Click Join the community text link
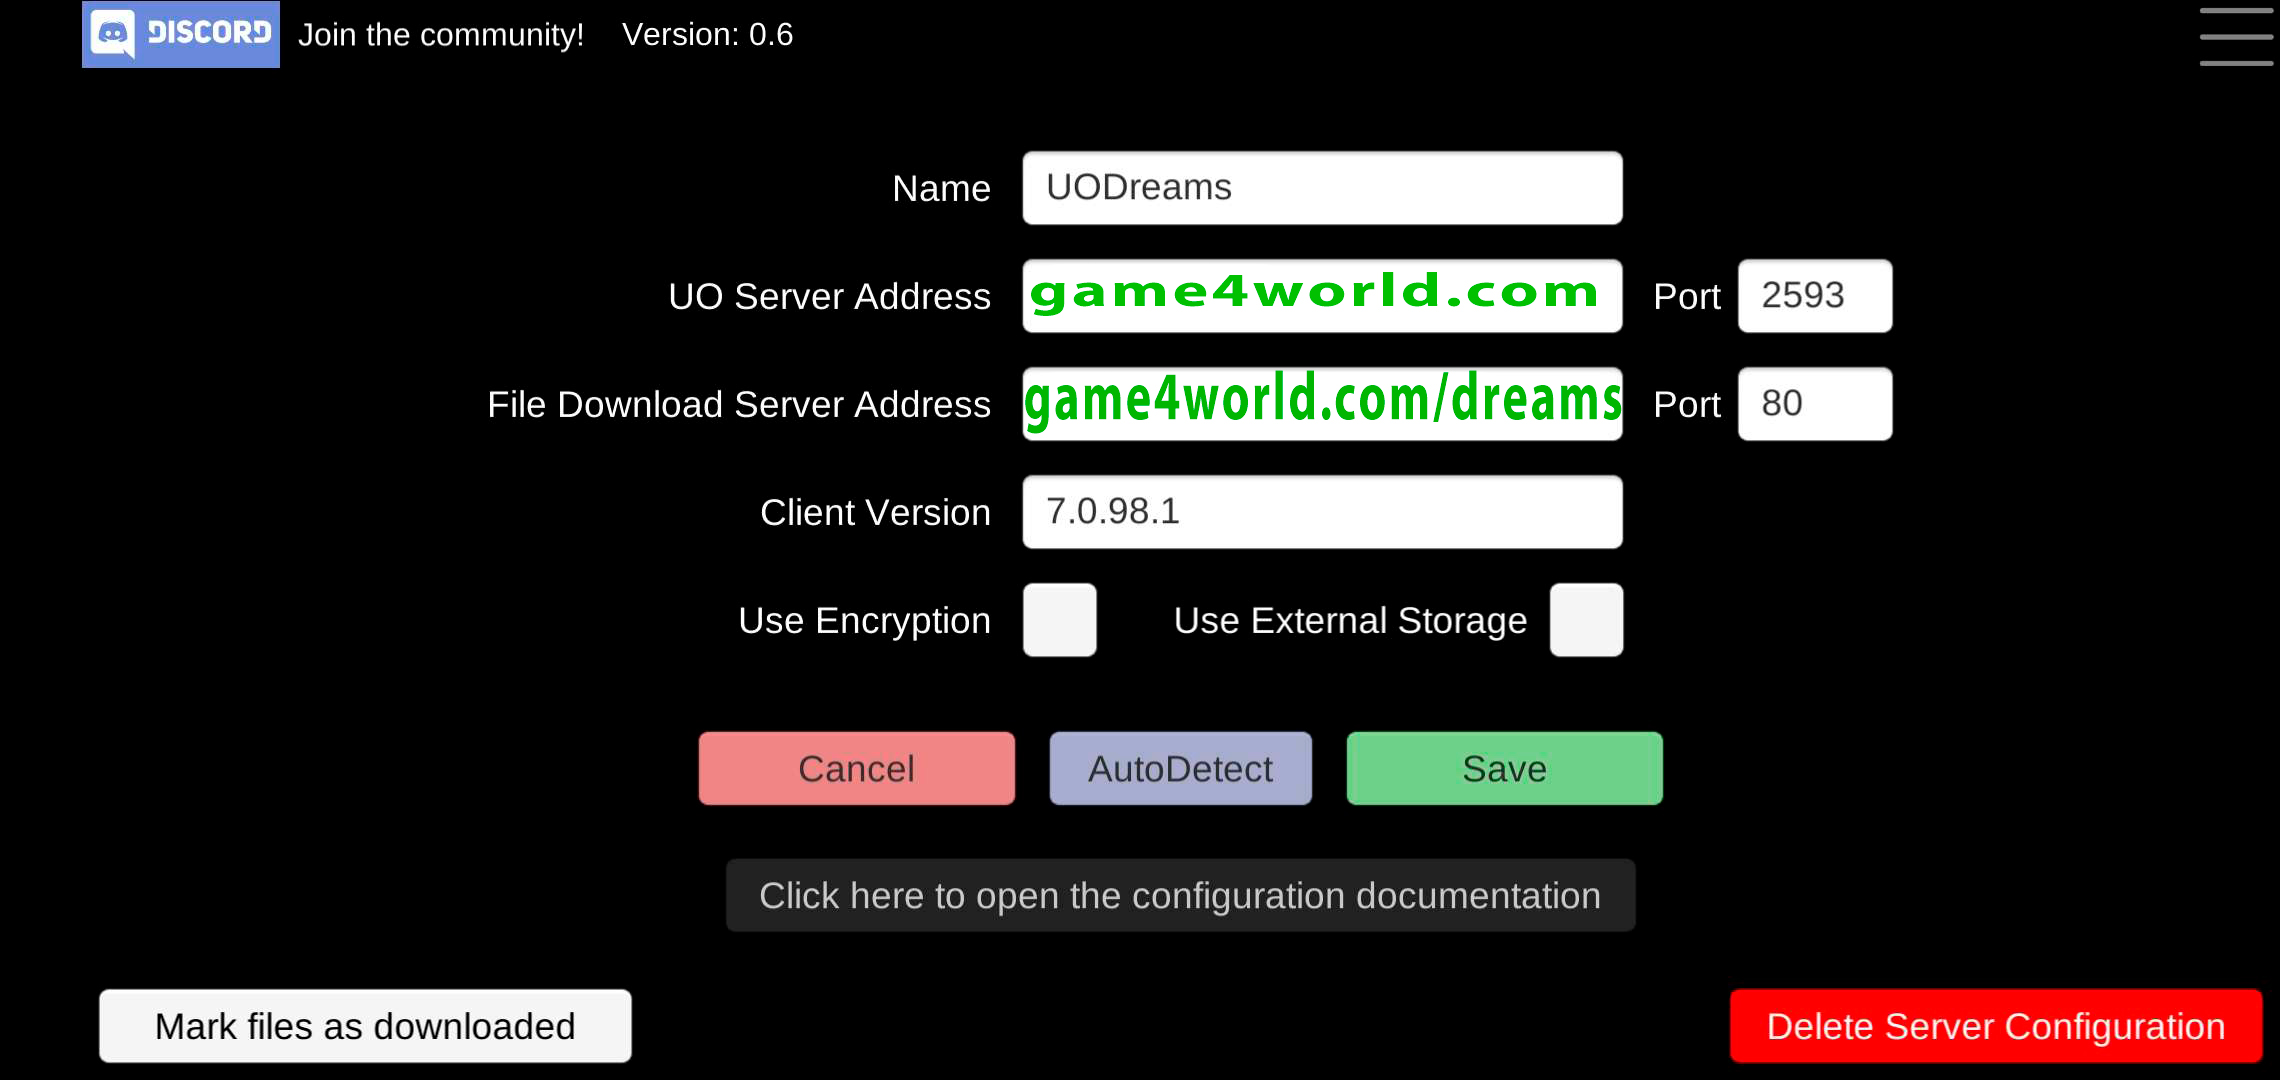Image resolution: width=2280 pixels, height=1080 pixels. pyautogui.click(x=442, y=35)
